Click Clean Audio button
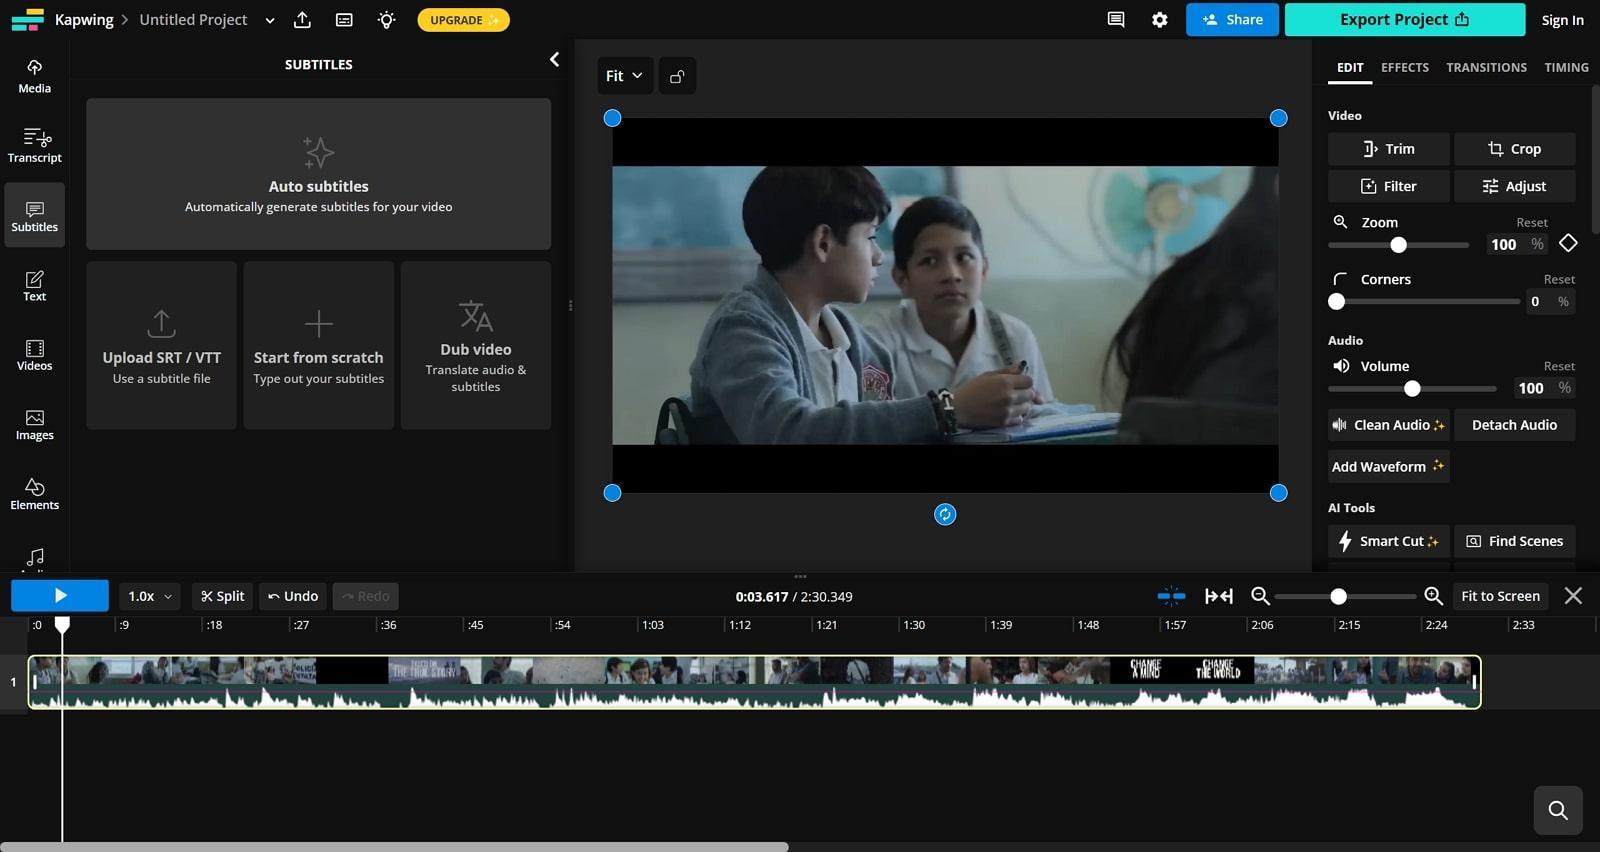The image size is (1600, 852). coord(1389,425)
